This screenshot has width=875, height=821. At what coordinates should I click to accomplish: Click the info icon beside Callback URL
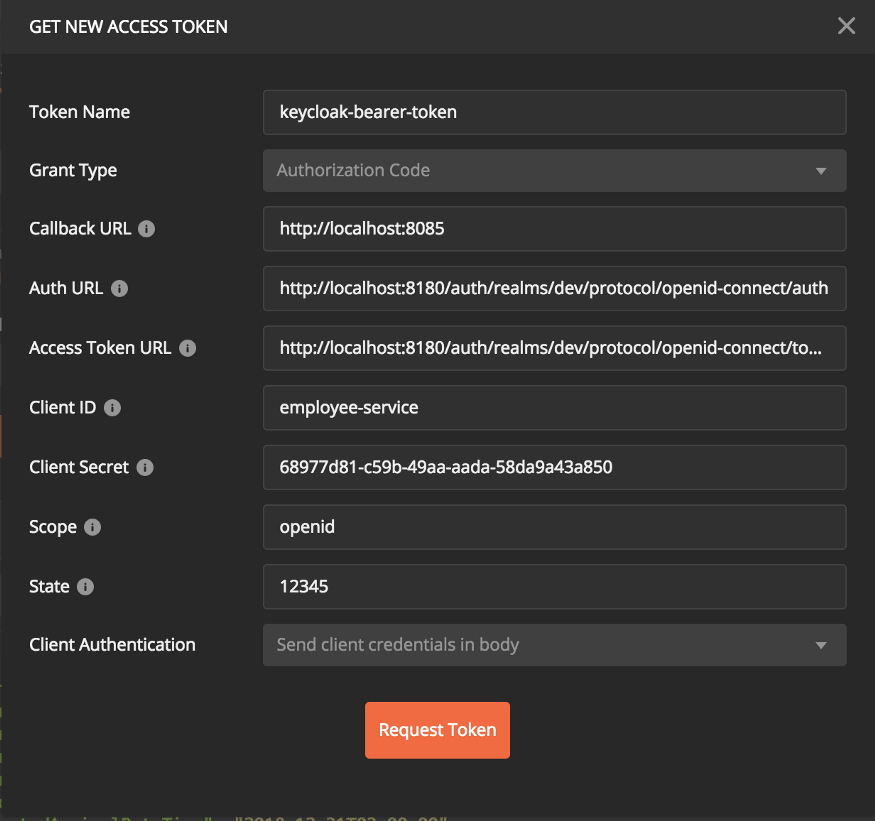coord(147,229)
